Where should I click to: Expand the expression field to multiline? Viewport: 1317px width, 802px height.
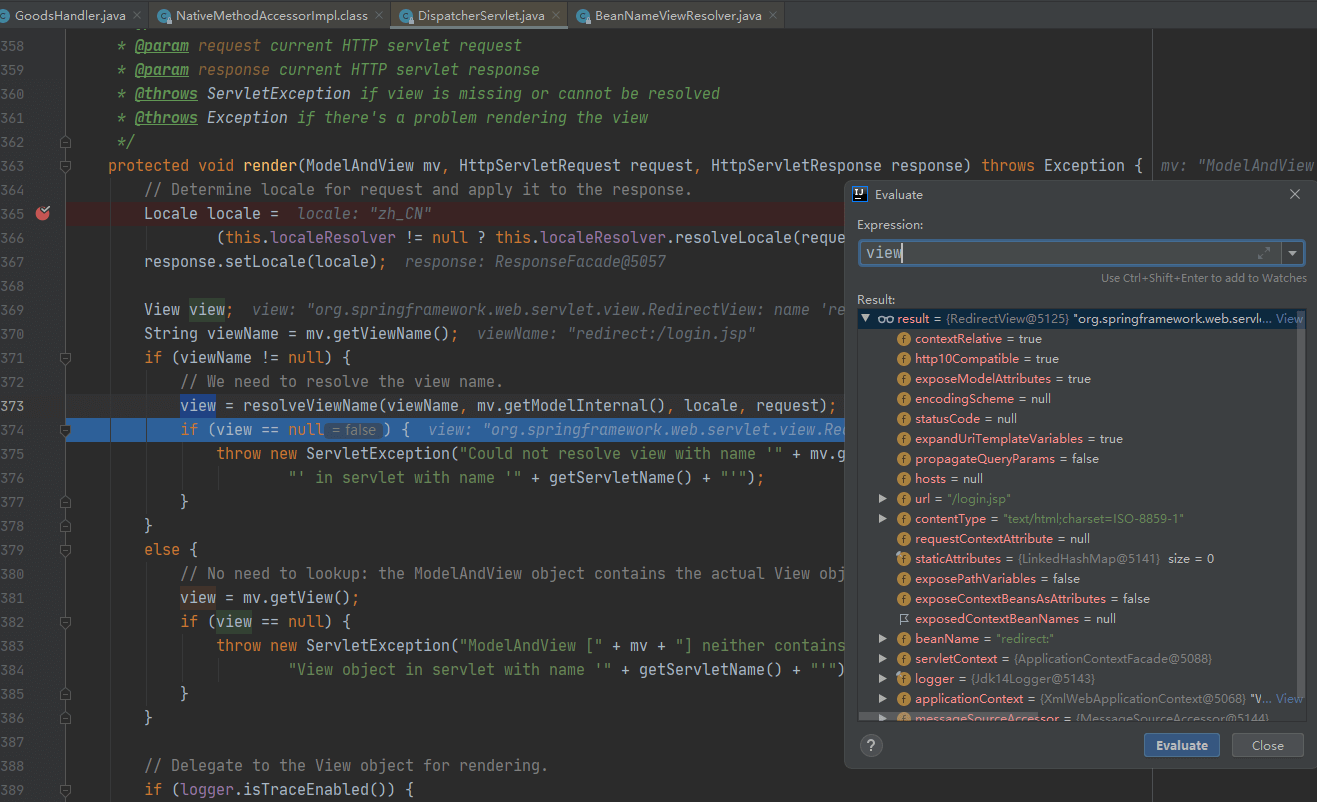(1264, 253)
